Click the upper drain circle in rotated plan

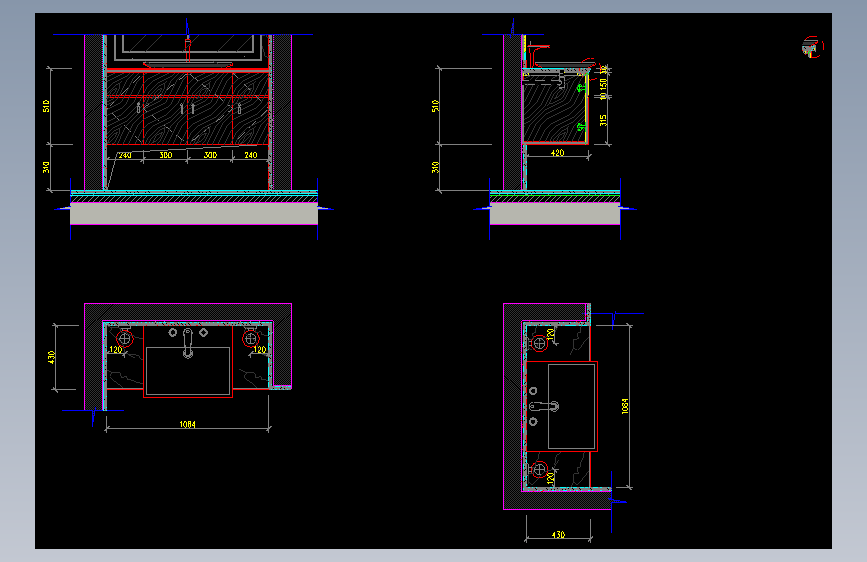pos(539,344)
